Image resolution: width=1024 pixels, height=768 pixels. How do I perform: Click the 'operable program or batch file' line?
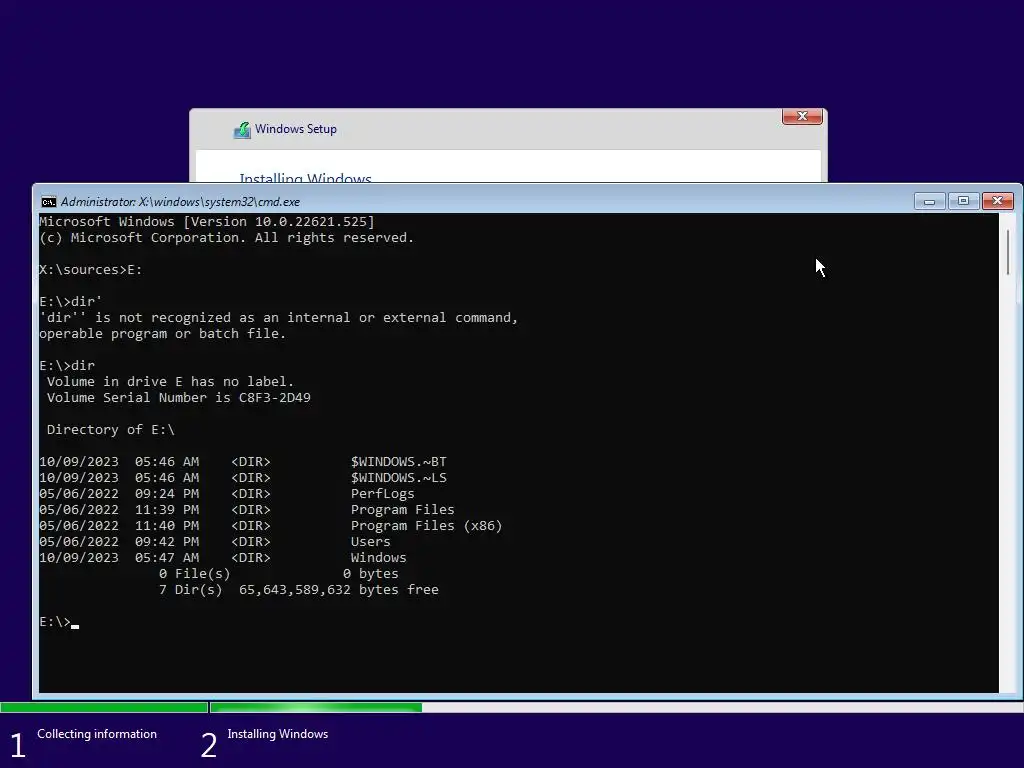[x=163, y=334]
